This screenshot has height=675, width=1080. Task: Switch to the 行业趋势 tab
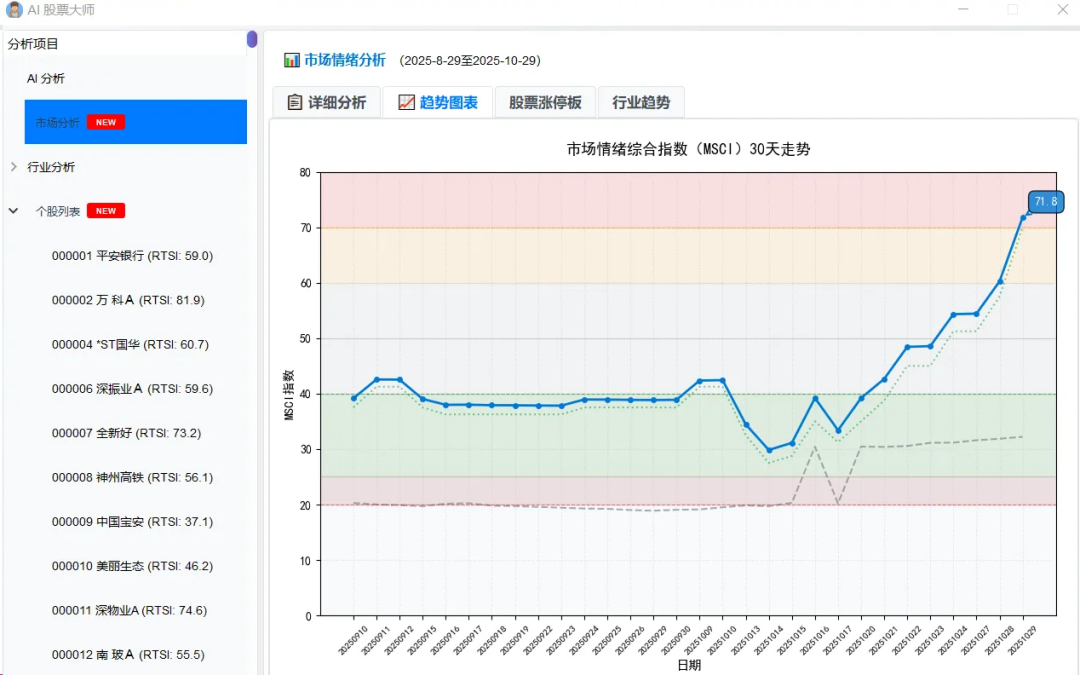point(641,102)
